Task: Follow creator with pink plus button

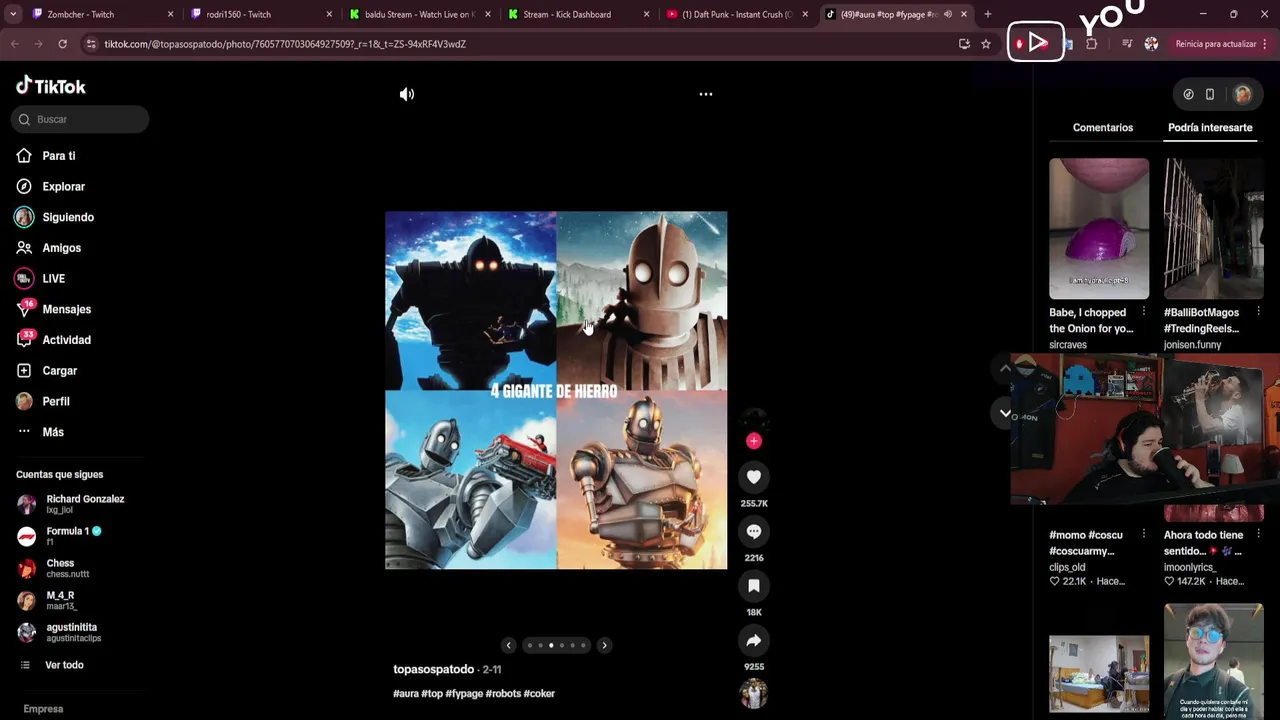Action: (x=754, y=441)
